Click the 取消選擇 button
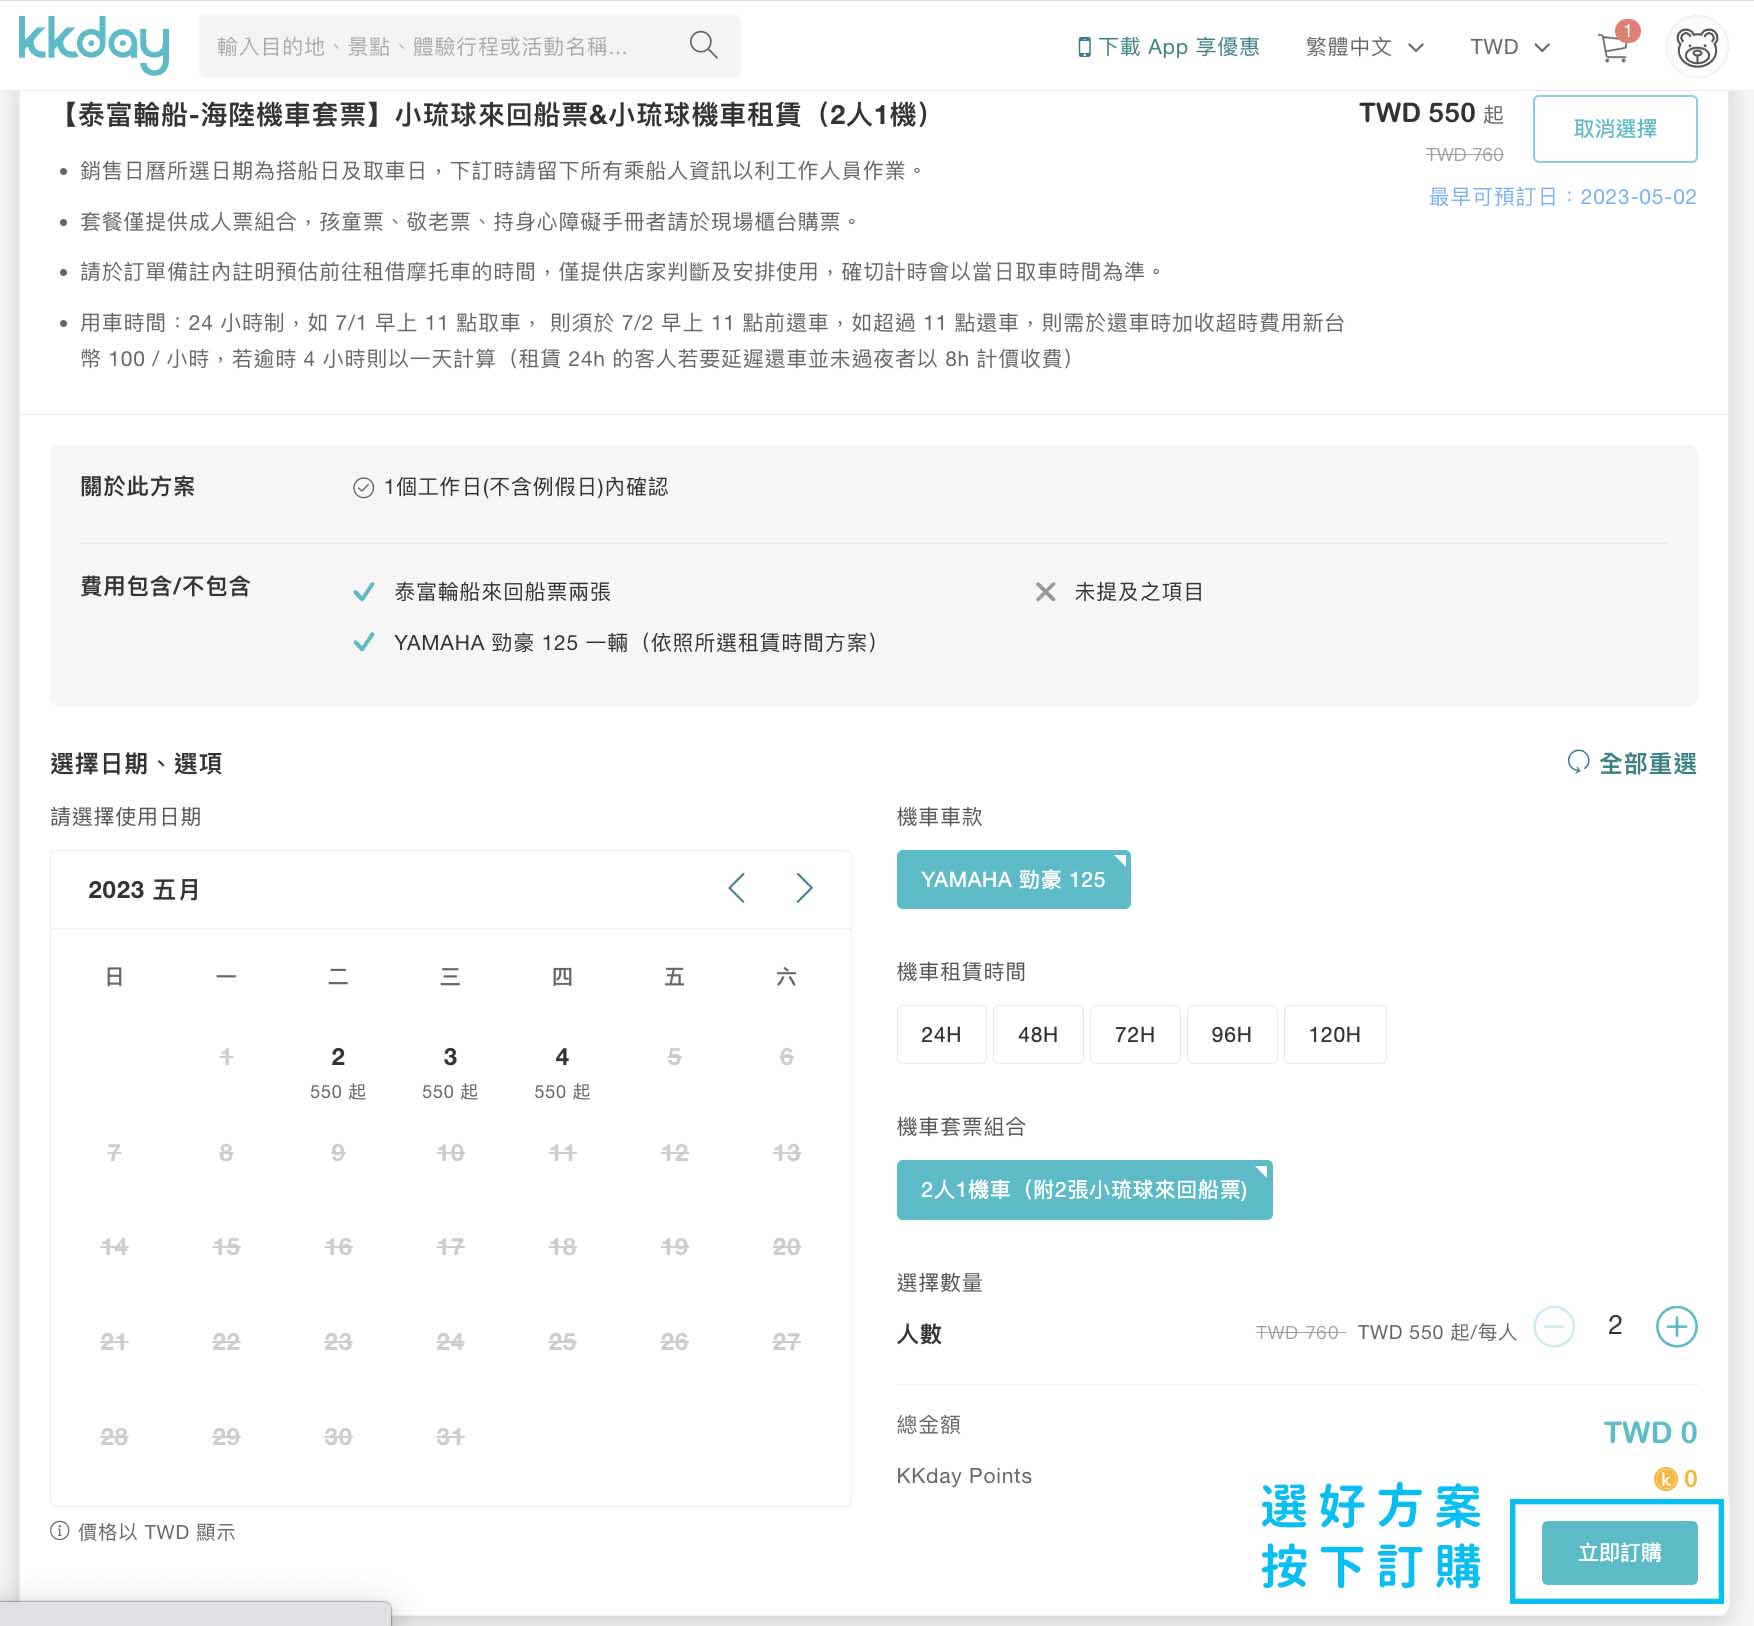 click(x=1615, y=129)
